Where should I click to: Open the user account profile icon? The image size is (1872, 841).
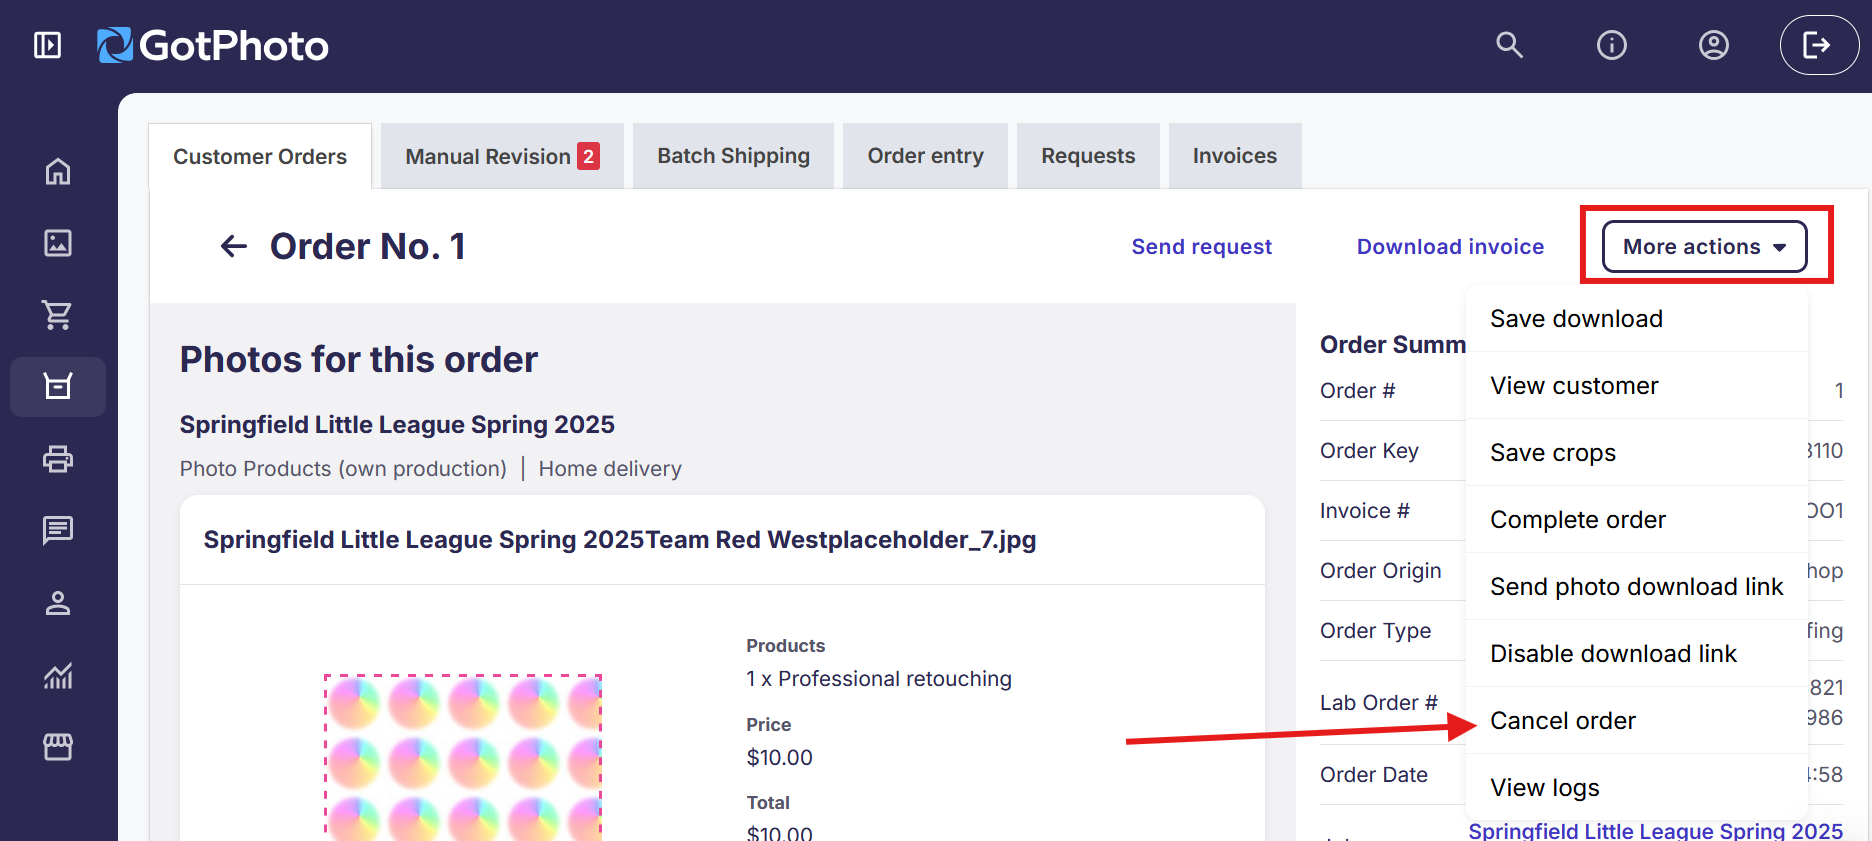pyautogui.click(x=1713, y=45)
